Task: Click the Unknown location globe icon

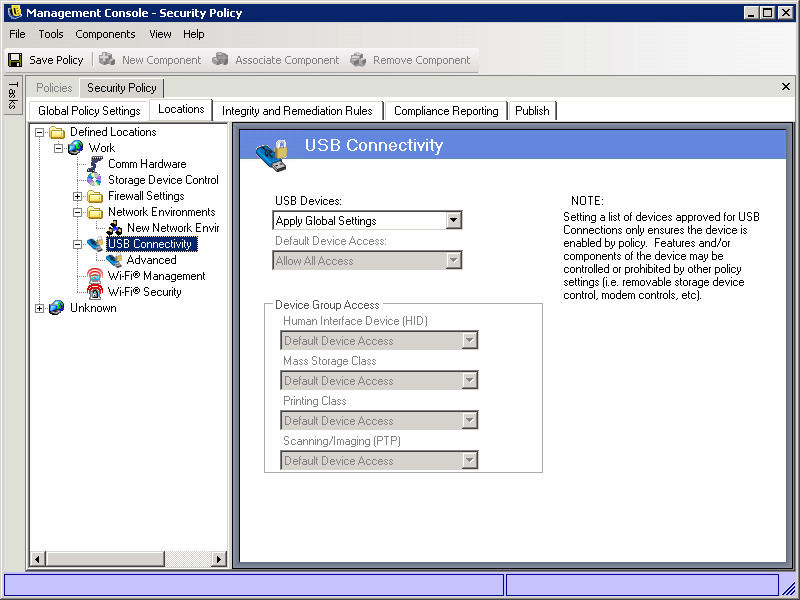Action: [57, 308]
